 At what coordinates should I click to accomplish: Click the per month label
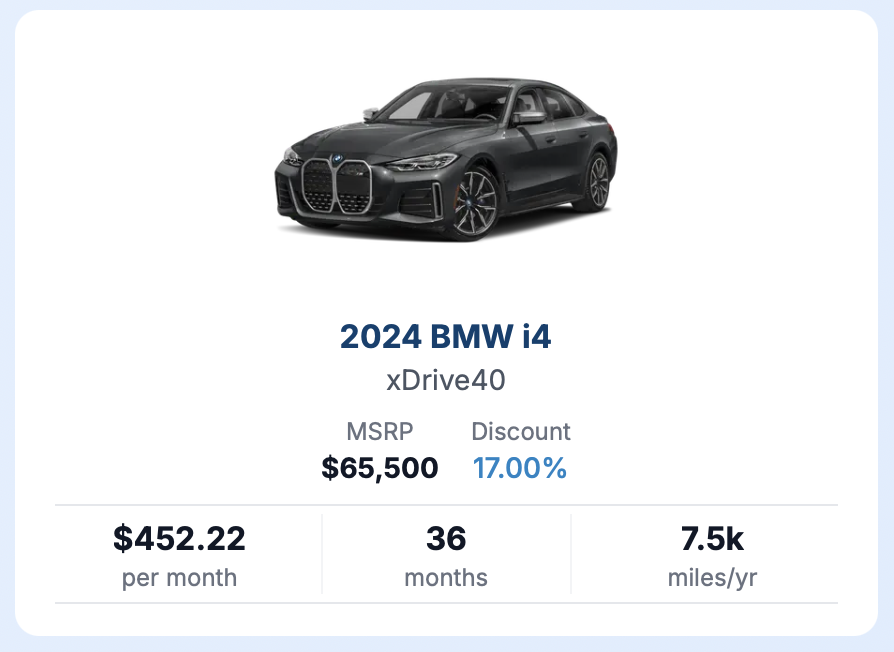[179, 578]
